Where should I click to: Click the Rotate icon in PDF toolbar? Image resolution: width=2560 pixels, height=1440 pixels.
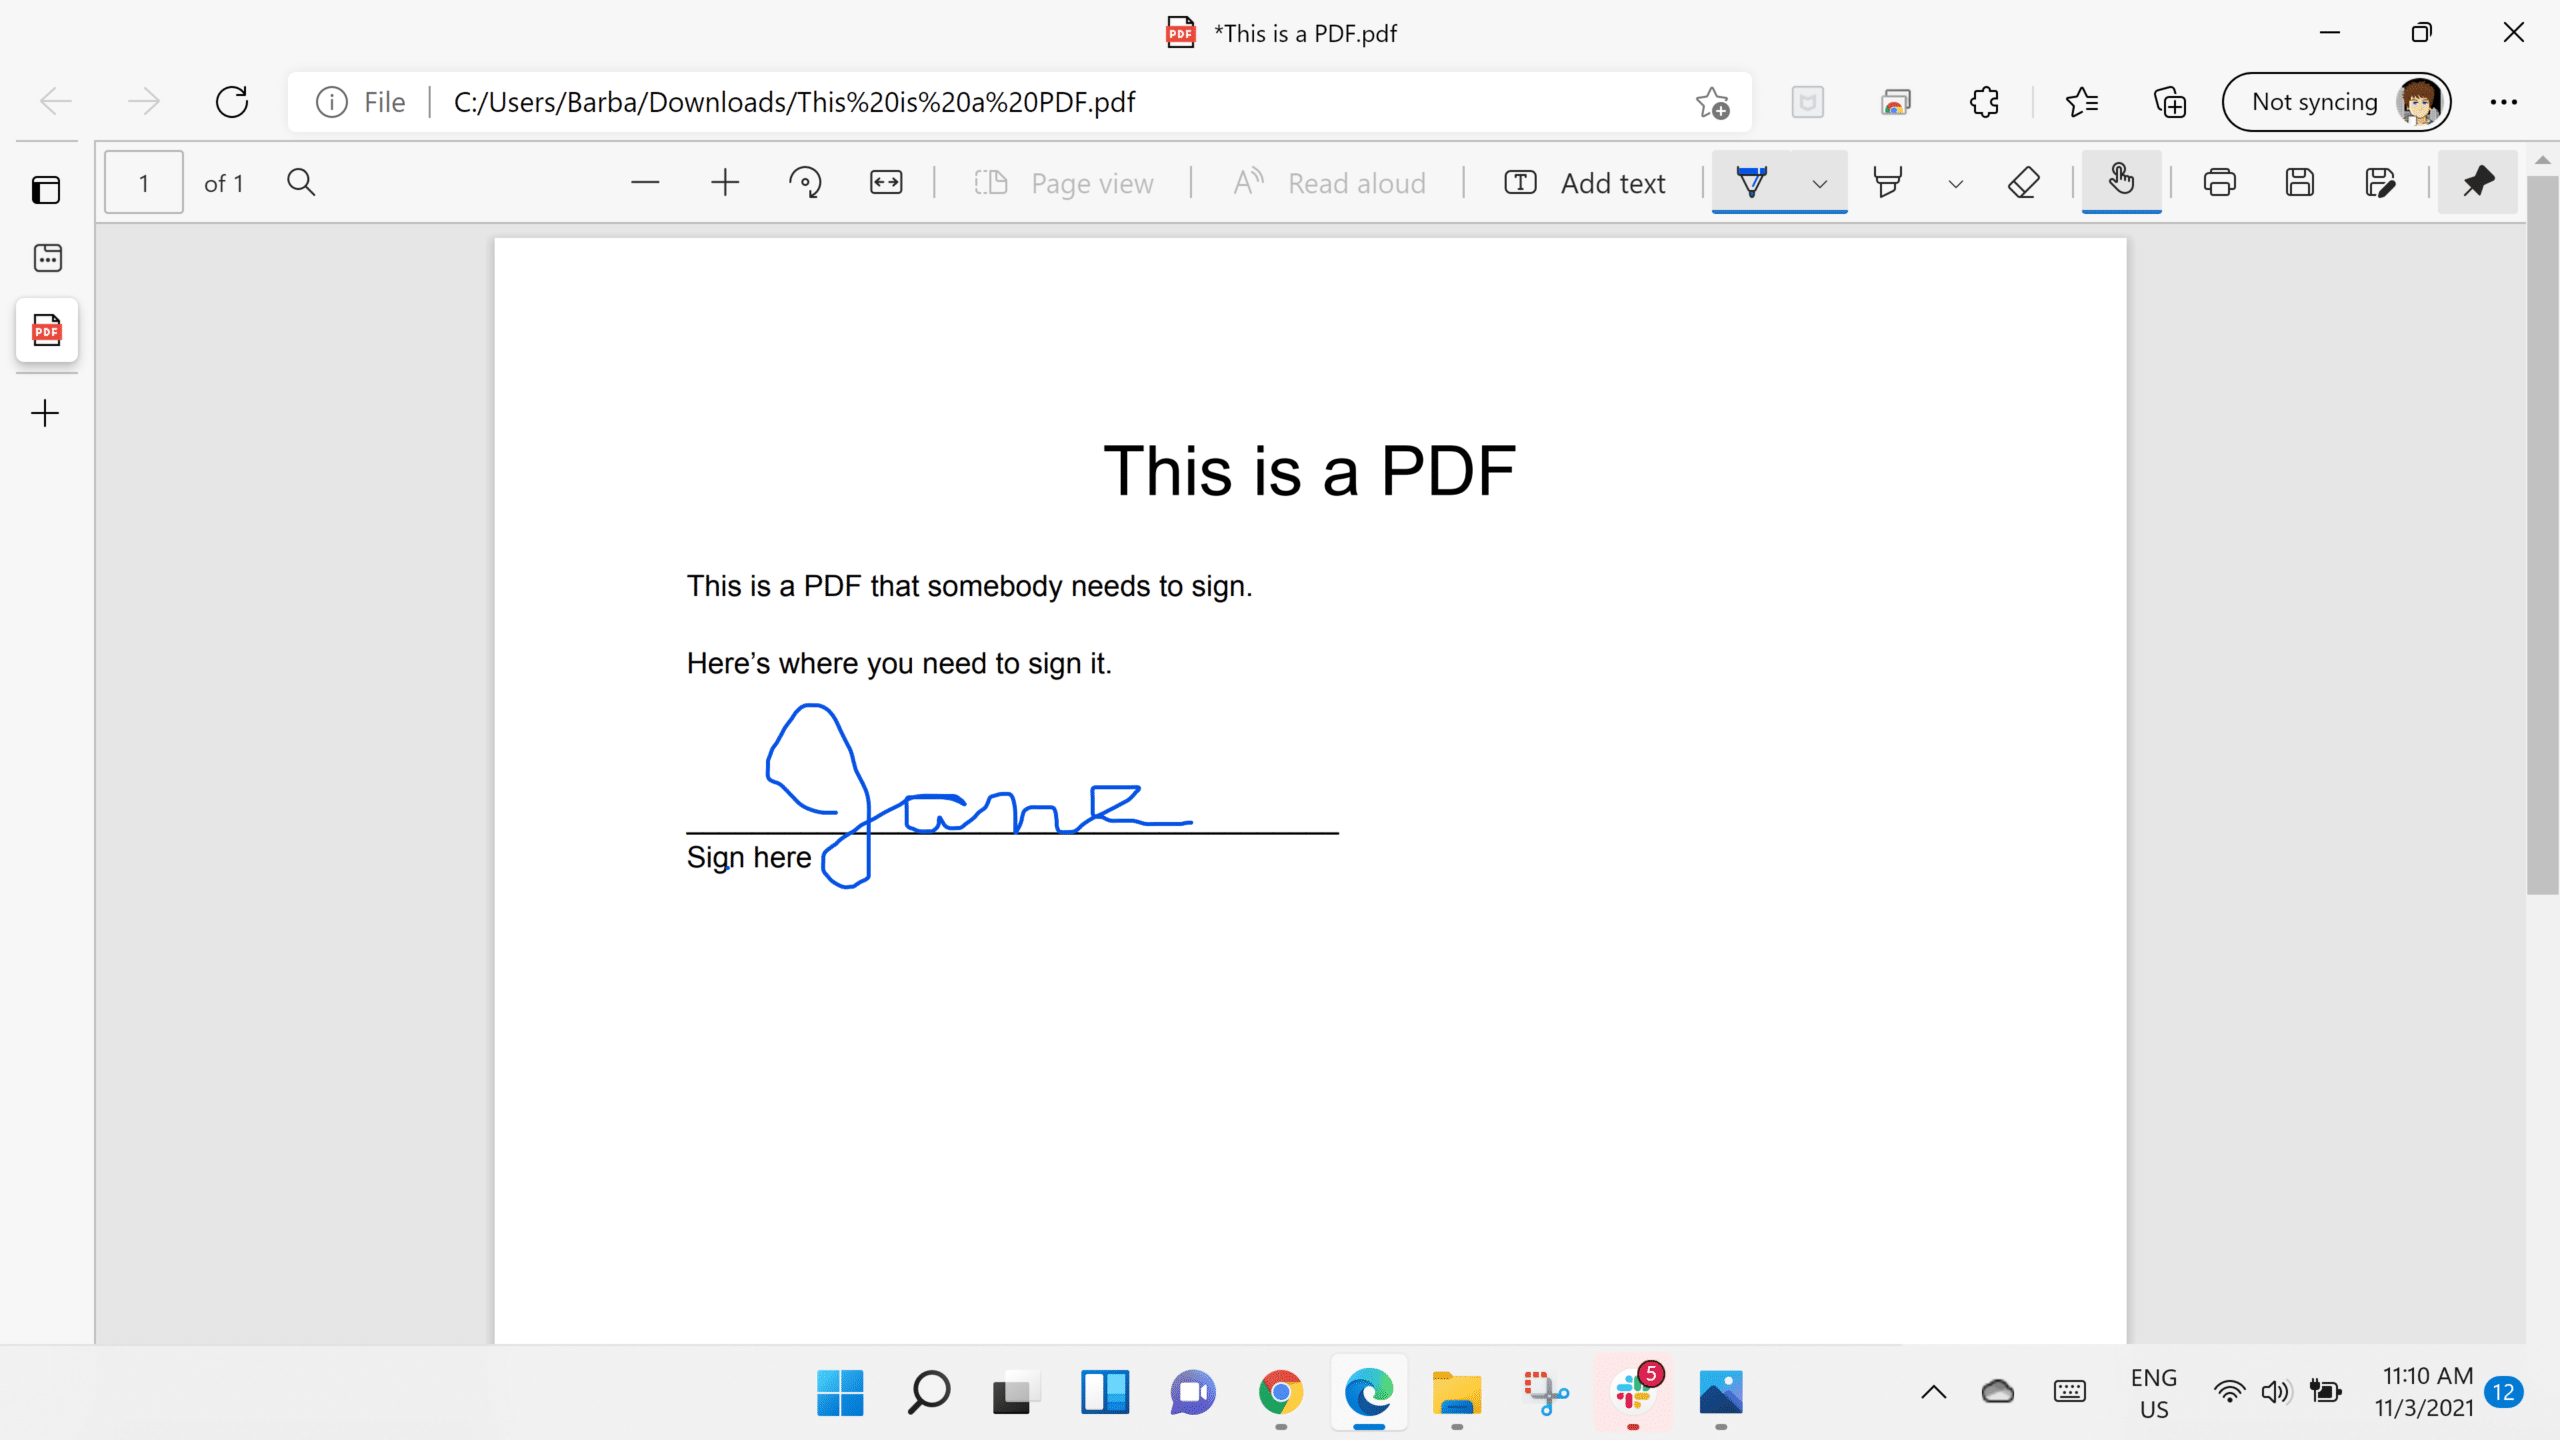pos(805,183)
